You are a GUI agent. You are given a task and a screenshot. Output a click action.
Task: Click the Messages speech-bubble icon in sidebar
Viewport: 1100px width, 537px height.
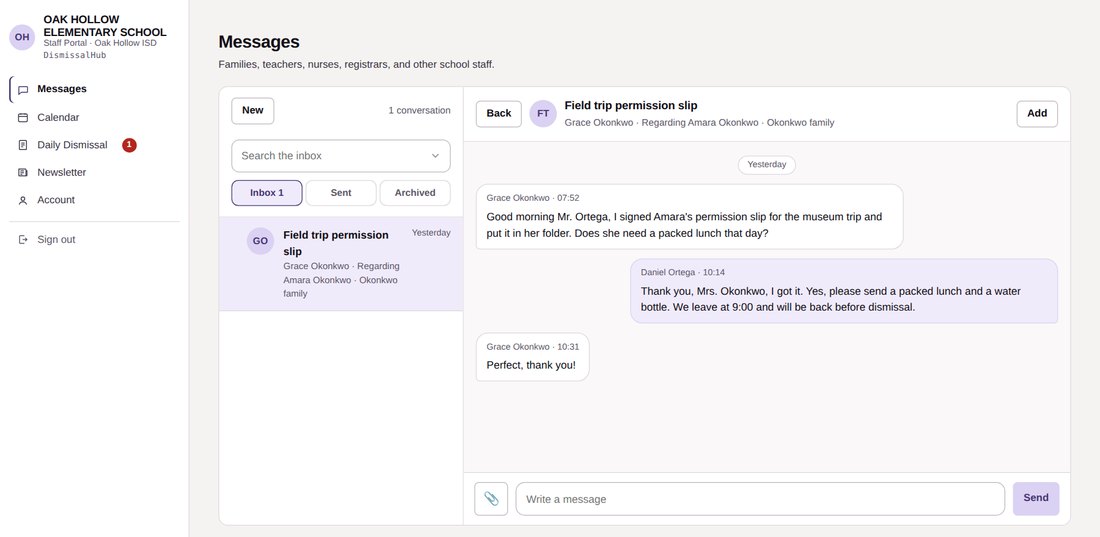23,90
